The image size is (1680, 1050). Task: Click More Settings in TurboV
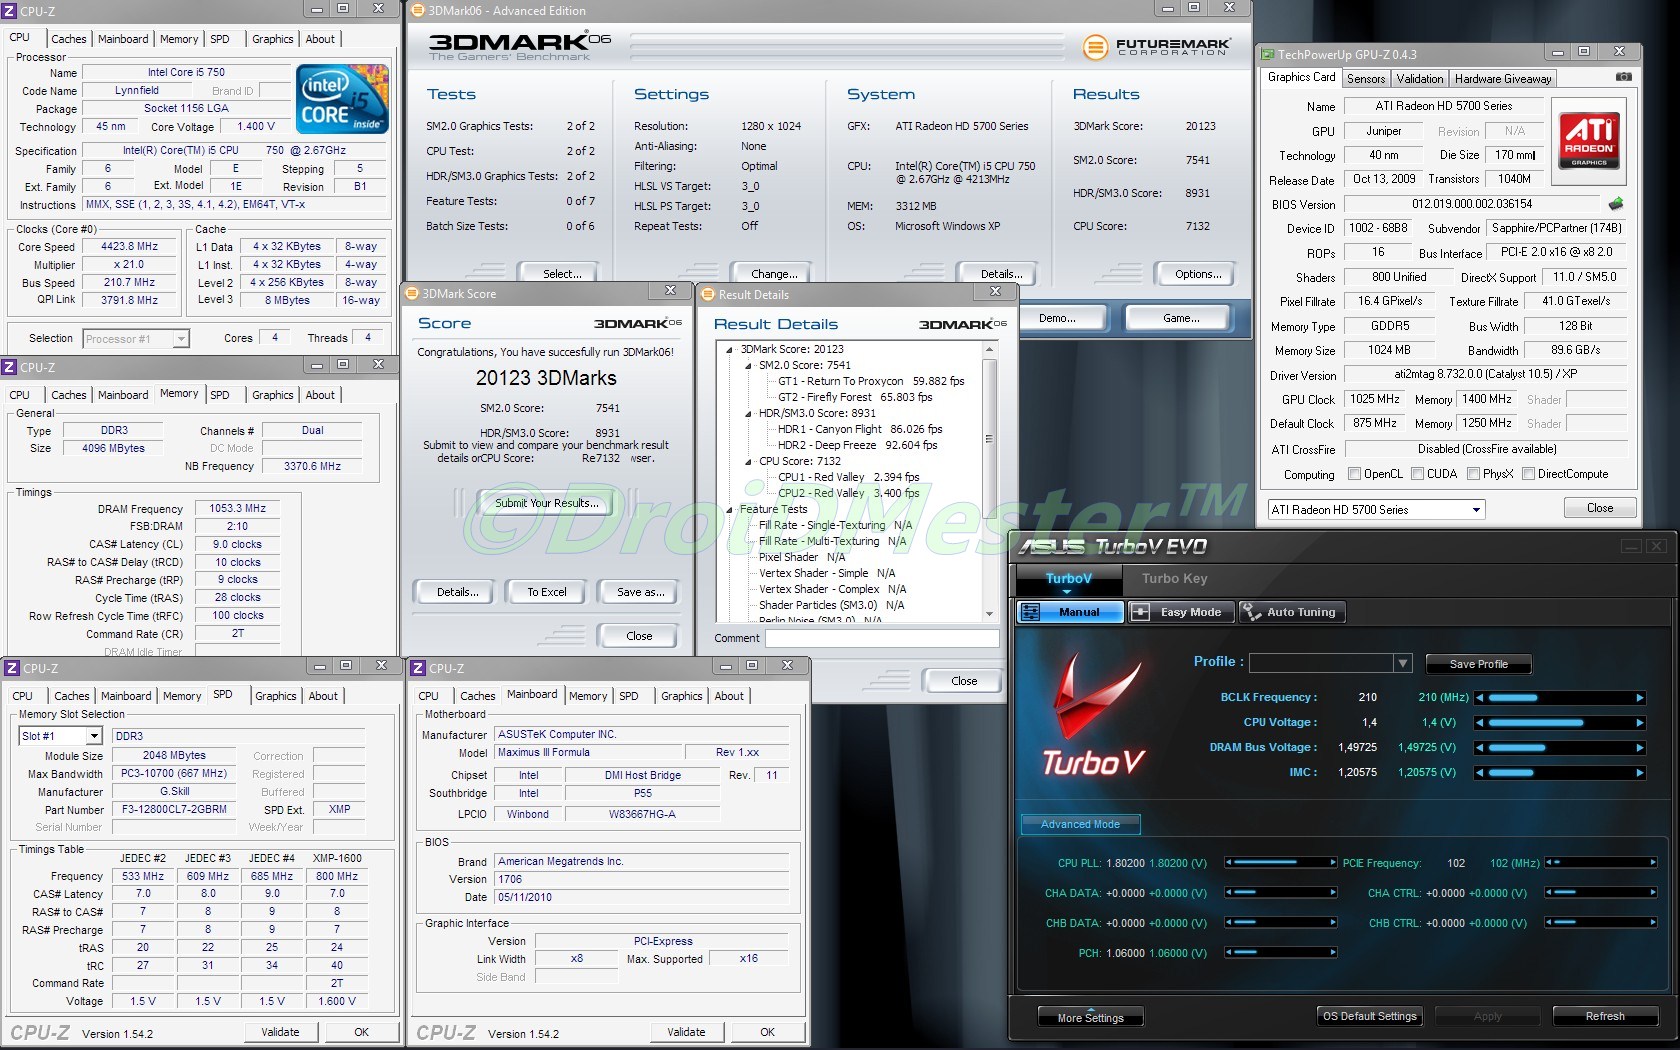(x=1090, y=1017)
